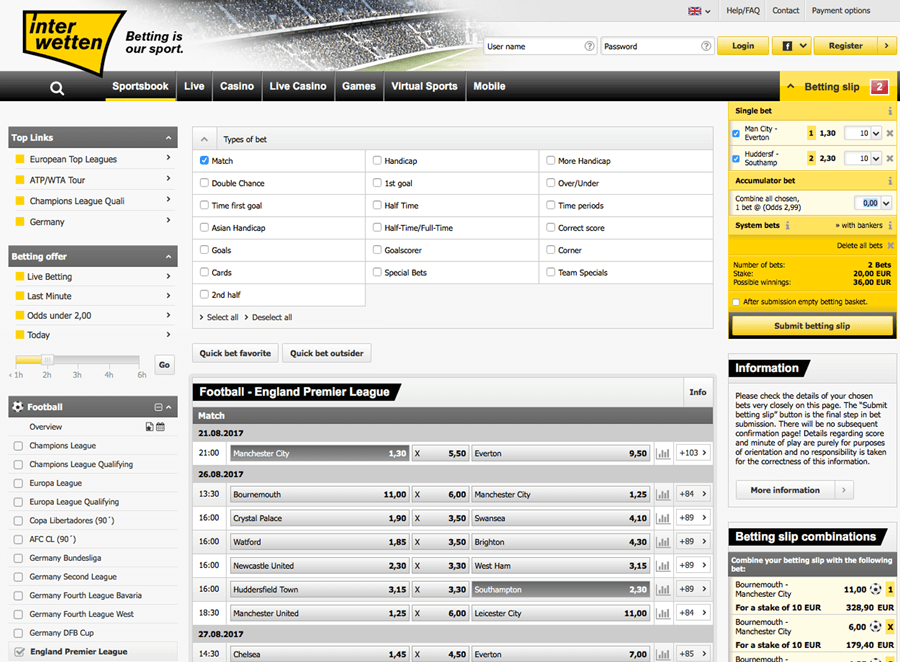Click the Register button

(x=853, y=46)
